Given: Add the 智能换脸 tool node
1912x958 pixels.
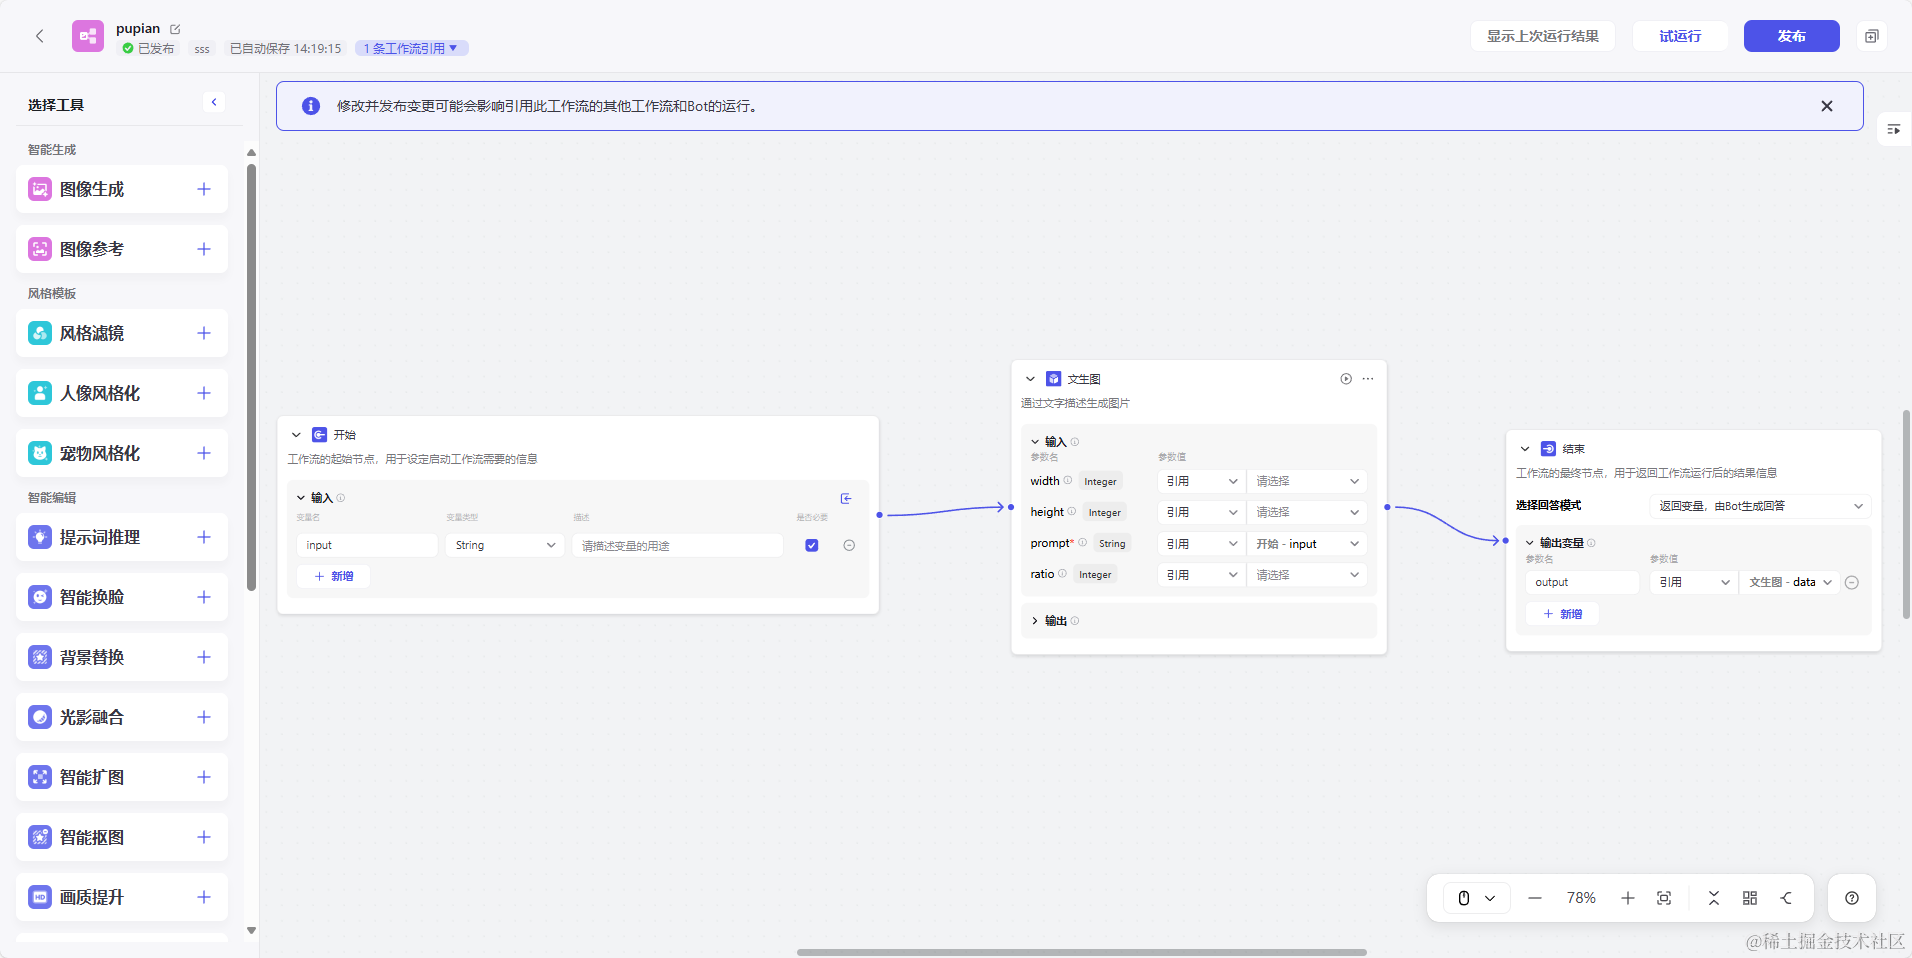Looking at the screenshot, I should coord(204,597).
